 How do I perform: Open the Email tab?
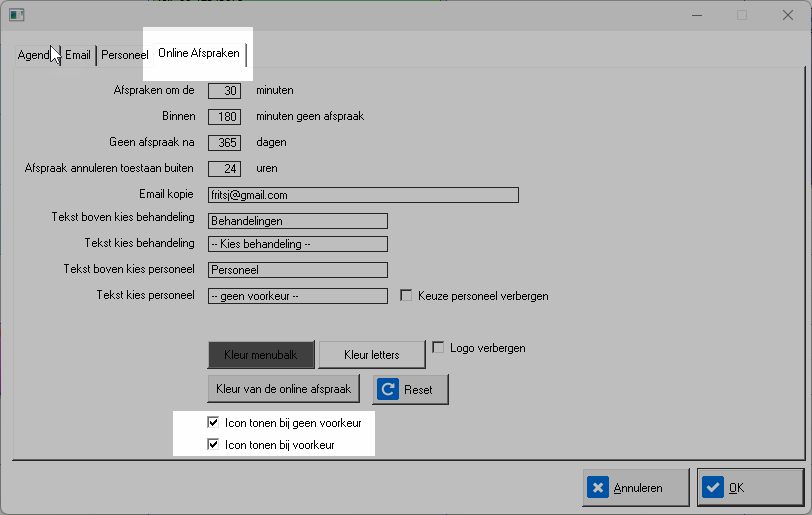click(78, 55)
